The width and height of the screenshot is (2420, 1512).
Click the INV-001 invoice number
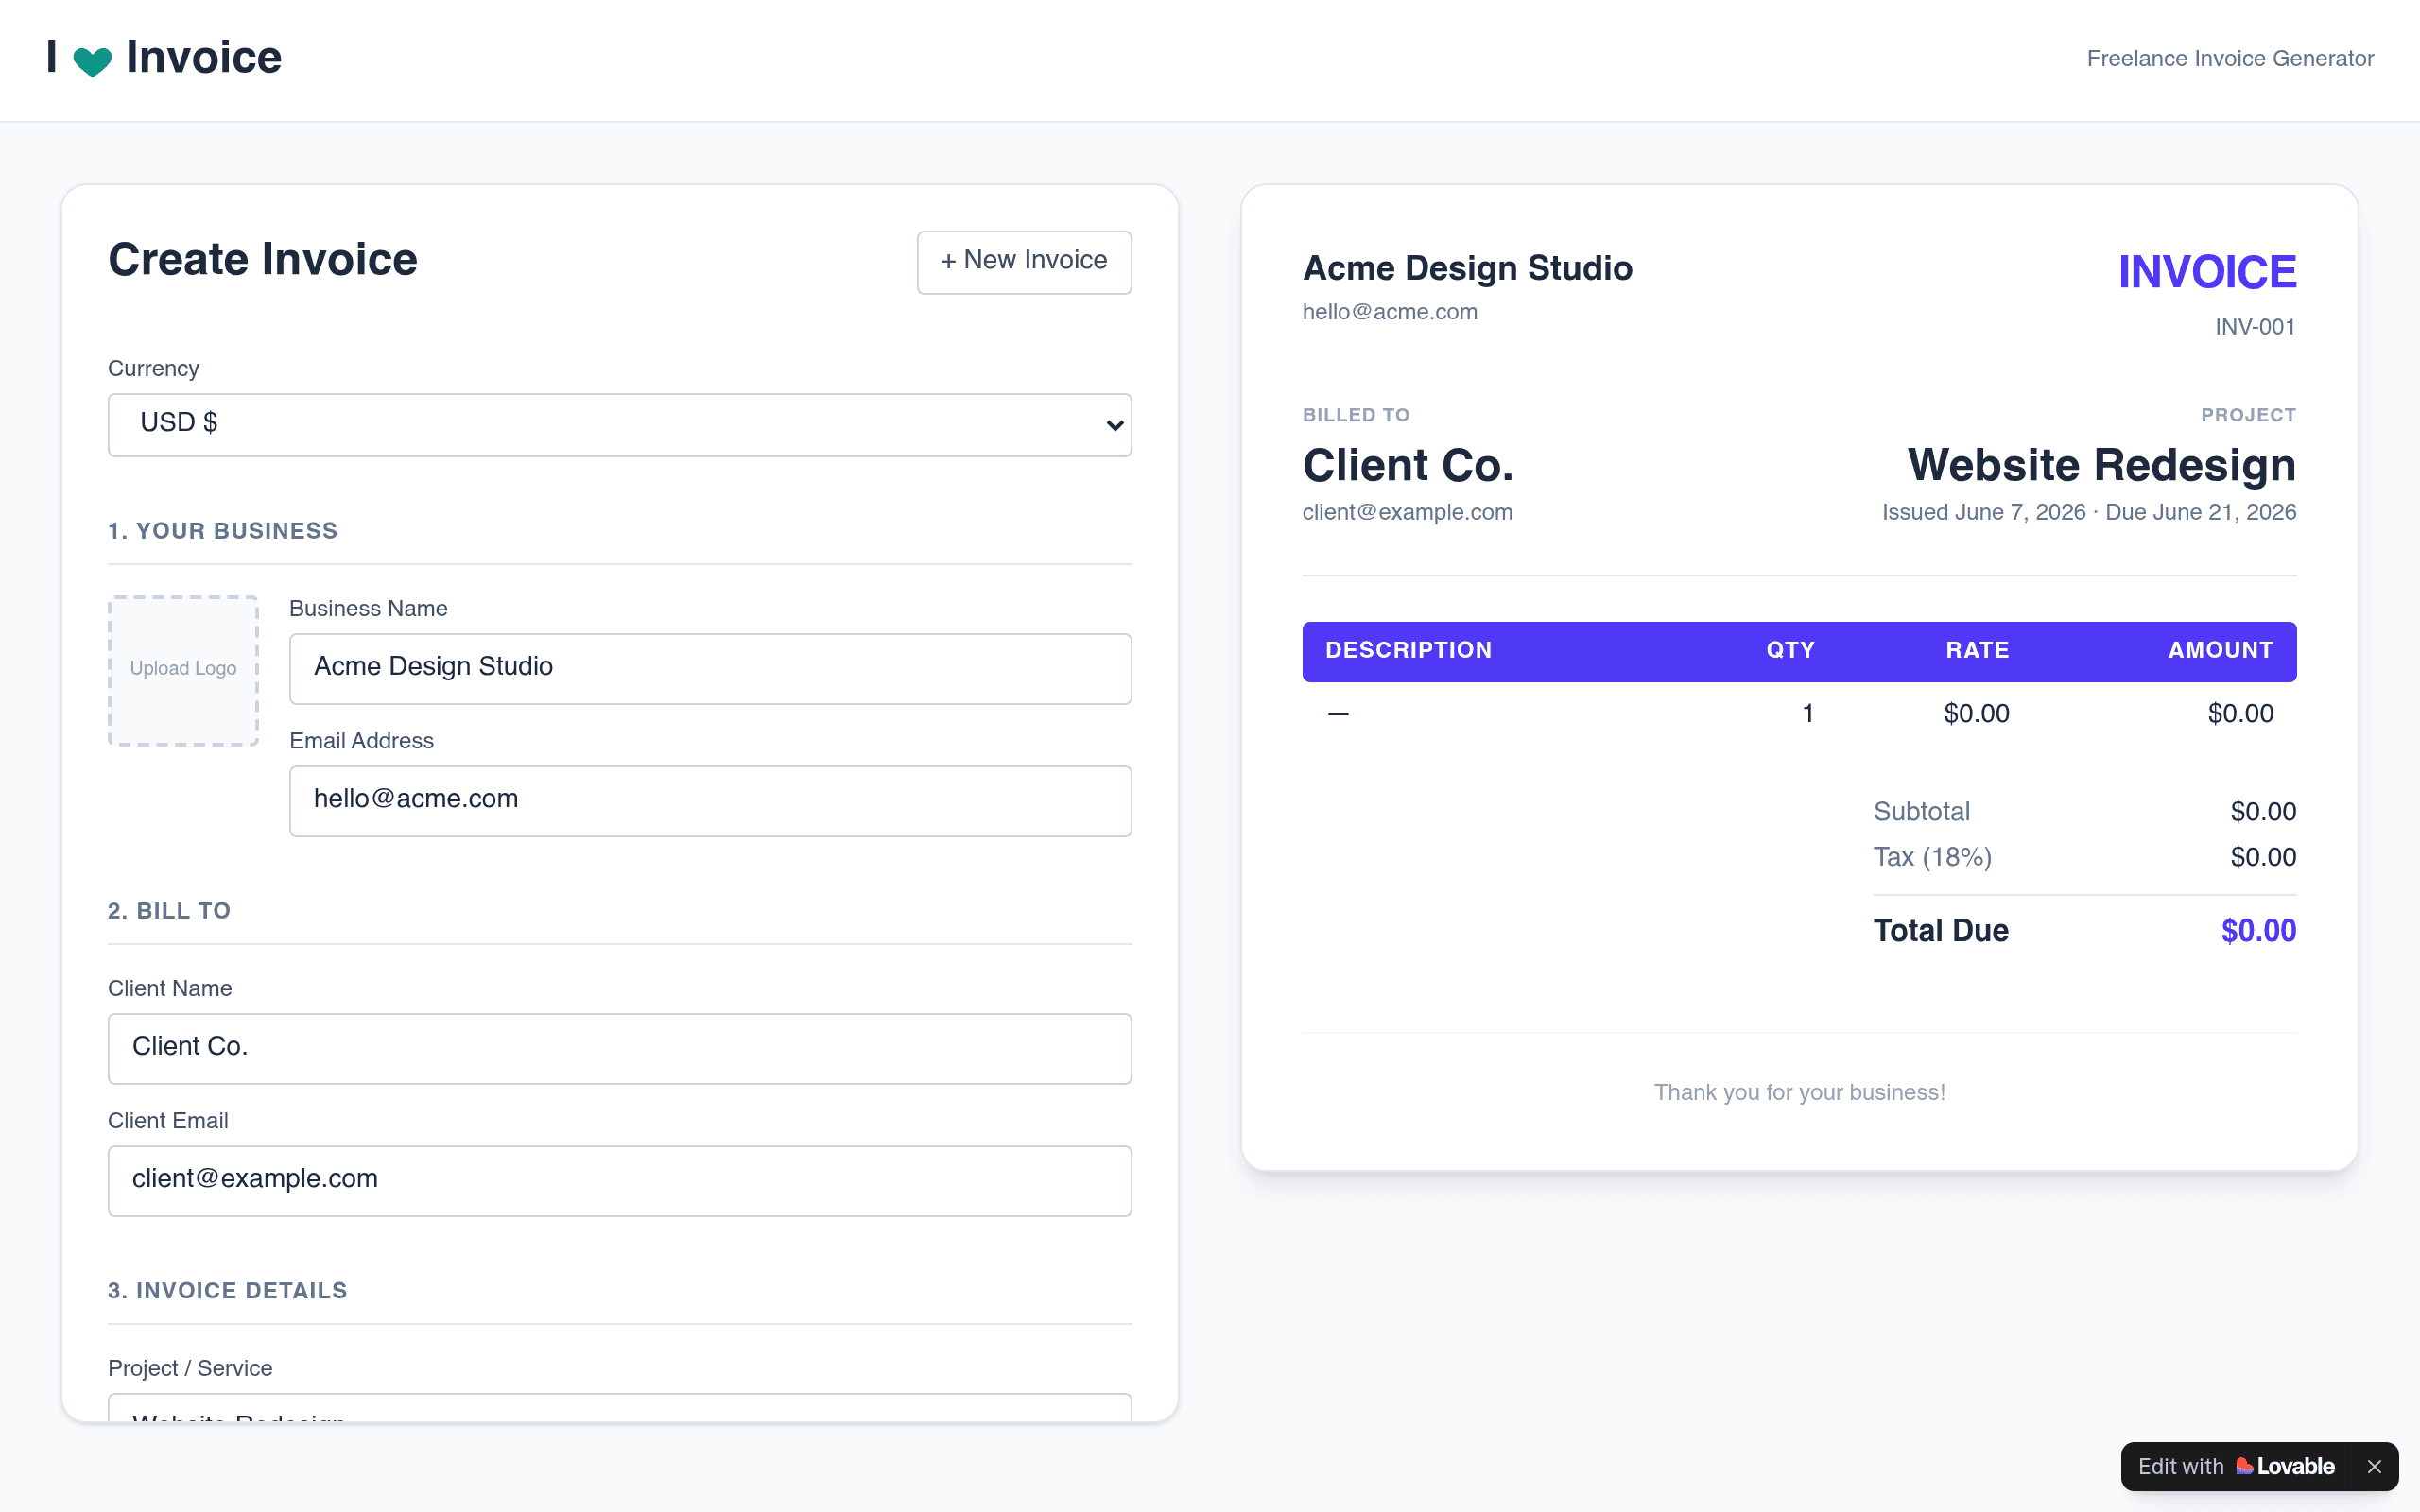tap(2255, 327)
